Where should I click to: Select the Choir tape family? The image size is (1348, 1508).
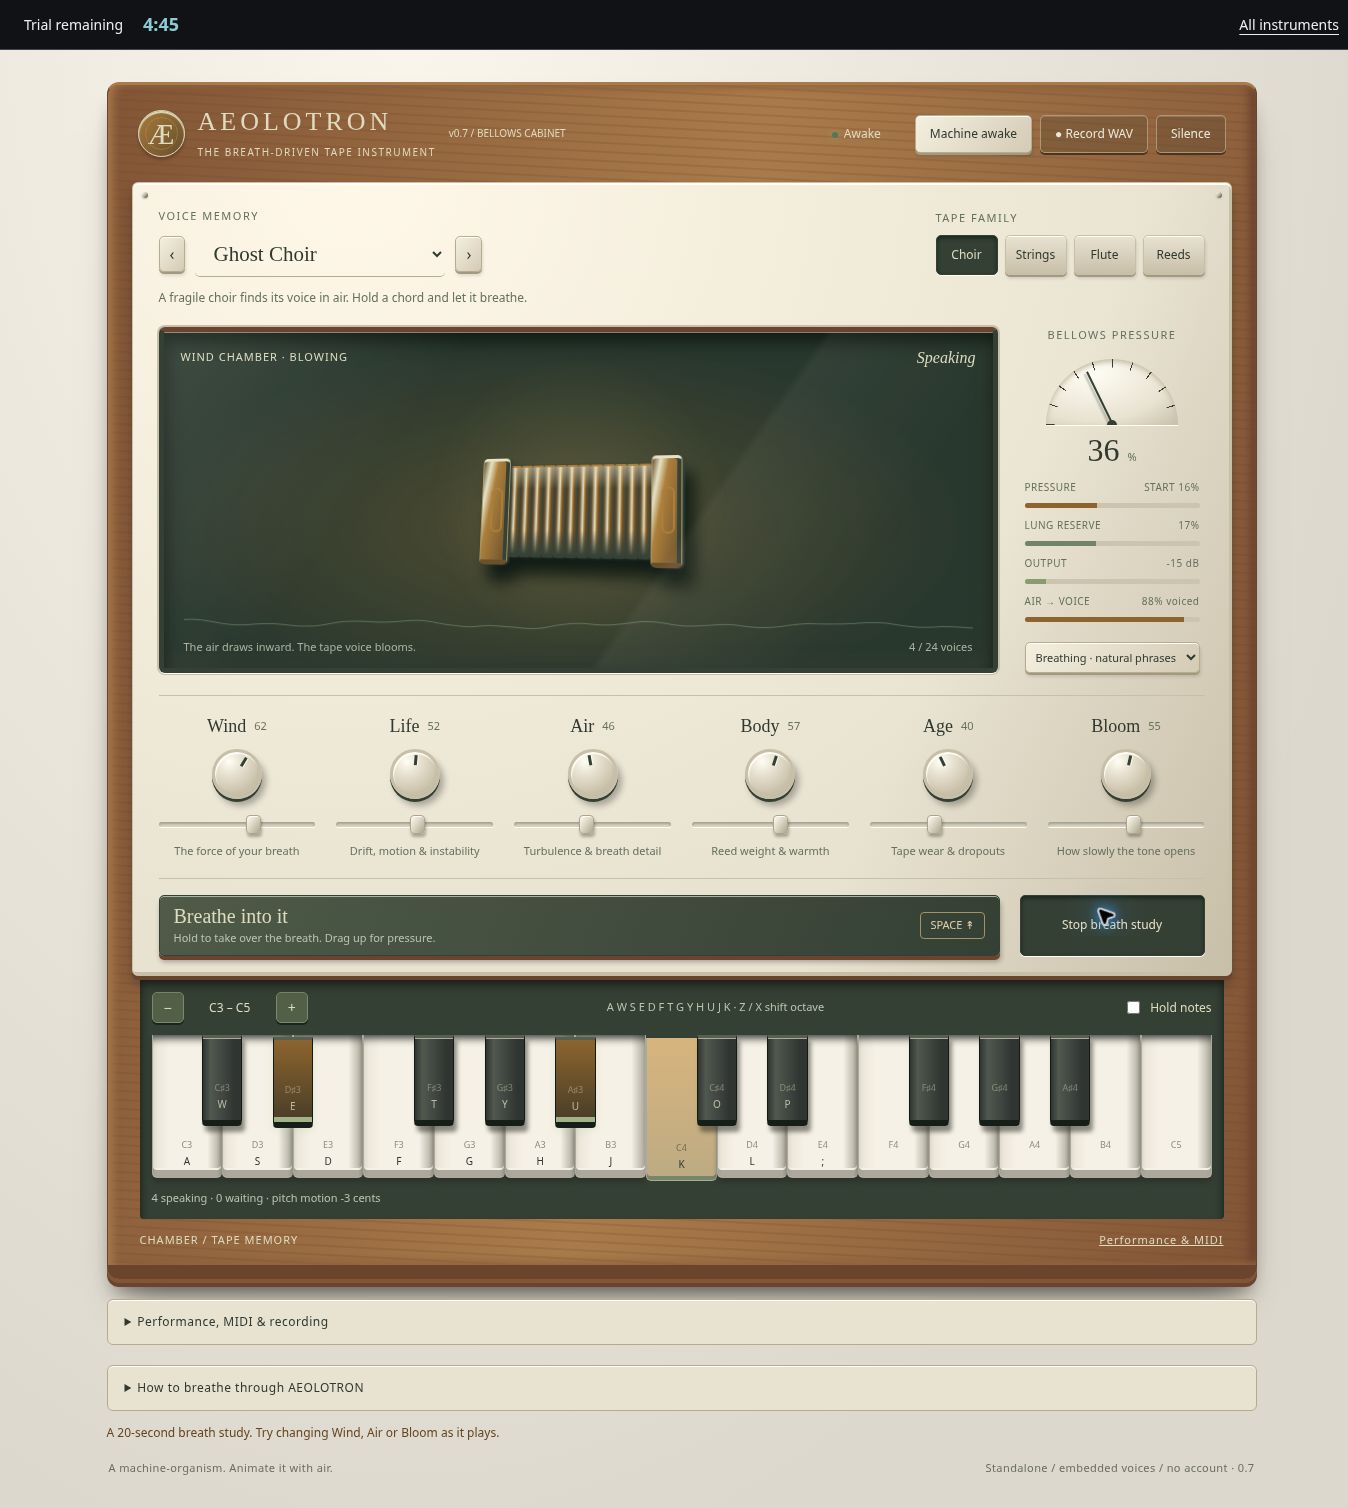[x=966, y=255]
